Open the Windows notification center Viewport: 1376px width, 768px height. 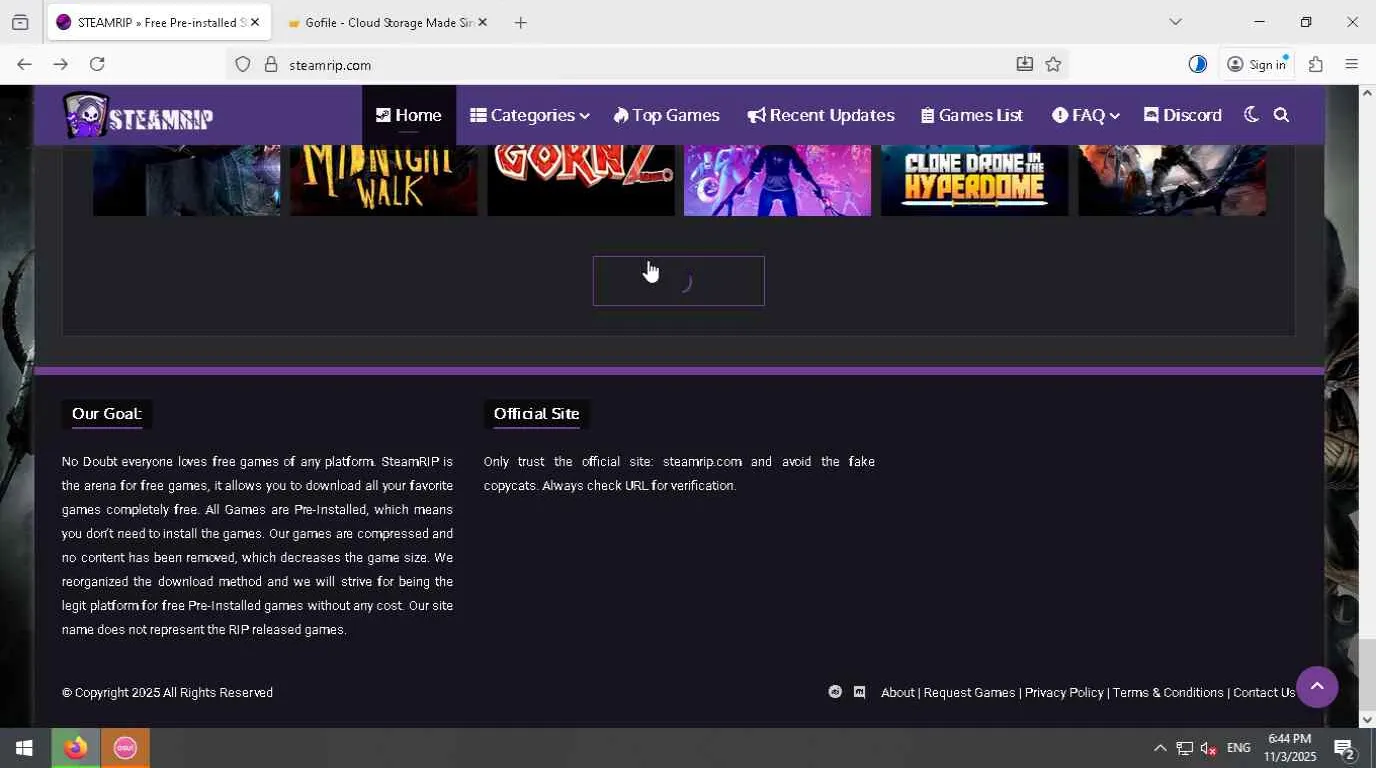pos(1345,748)
